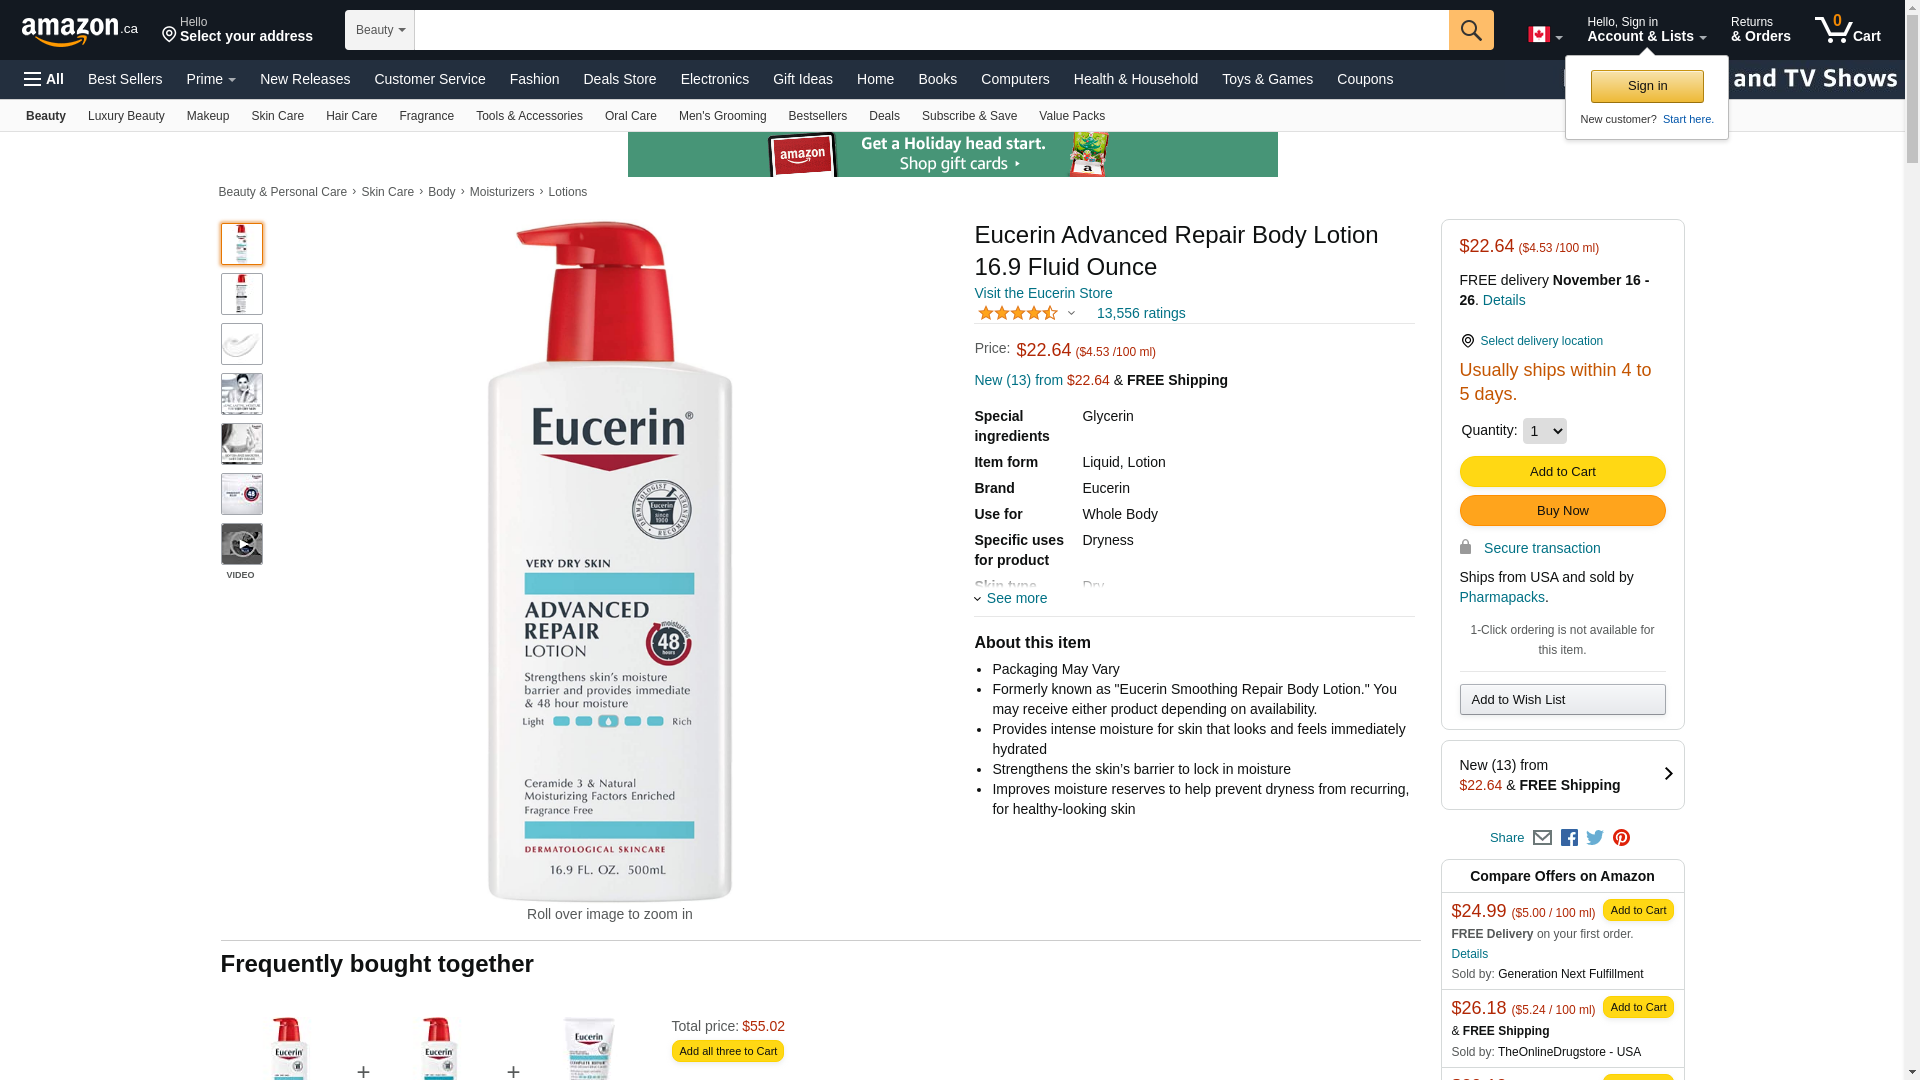Click the search magnifier button
Viewport: 1920px width, 1080px height.
[1471, 30]
